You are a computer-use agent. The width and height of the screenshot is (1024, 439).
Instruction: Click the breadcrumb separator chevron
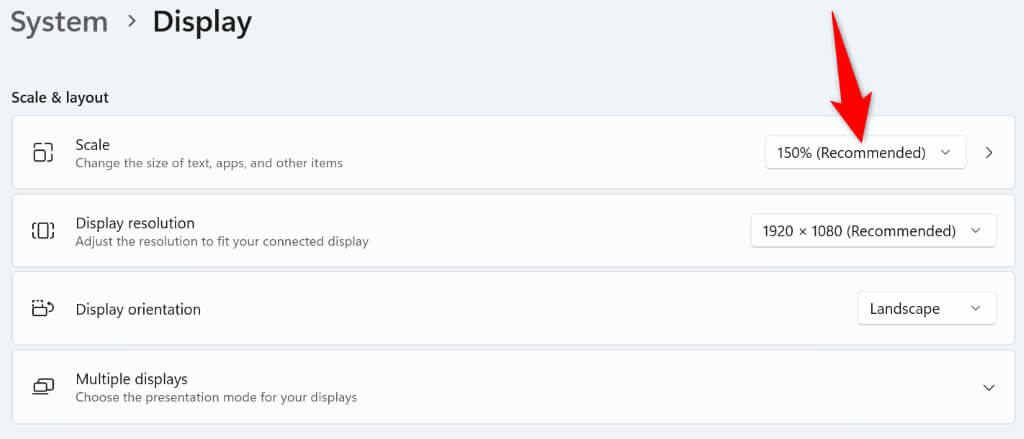131,22
